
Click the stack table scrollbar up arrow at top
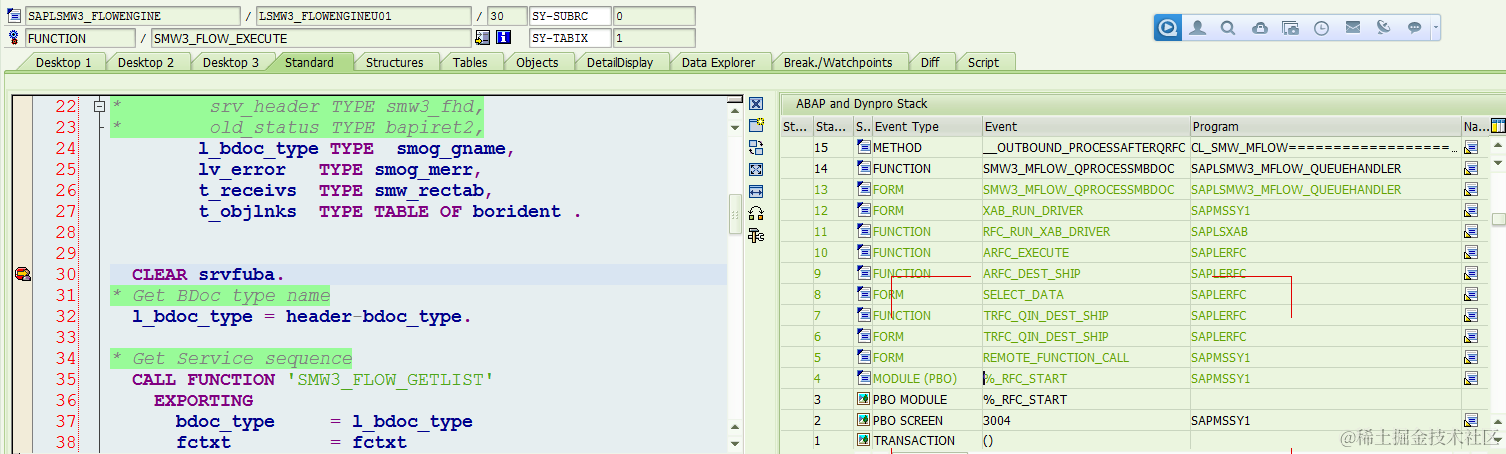(x=1498, y=147)
